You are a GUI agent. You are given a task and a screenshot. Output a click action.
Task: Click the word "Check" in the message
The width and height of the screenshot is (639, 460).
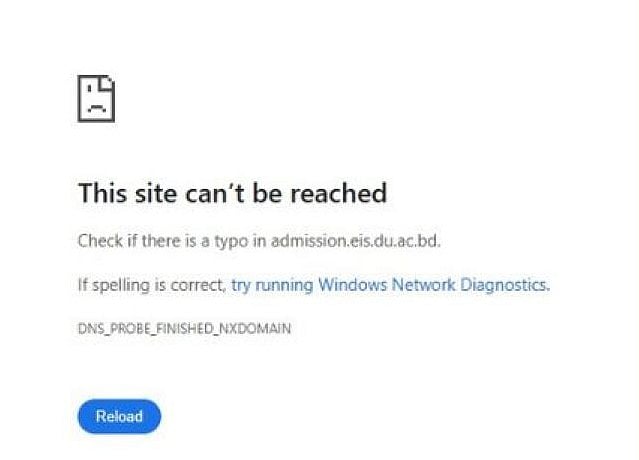[x=98, y=241]
